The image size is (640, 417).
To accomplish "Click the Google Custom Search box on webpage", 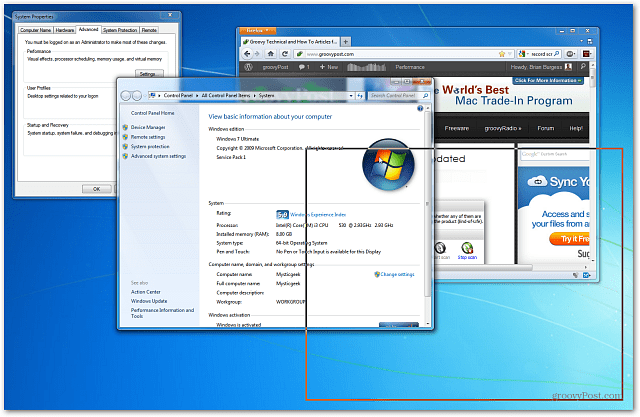I will (x=554, y=154).
